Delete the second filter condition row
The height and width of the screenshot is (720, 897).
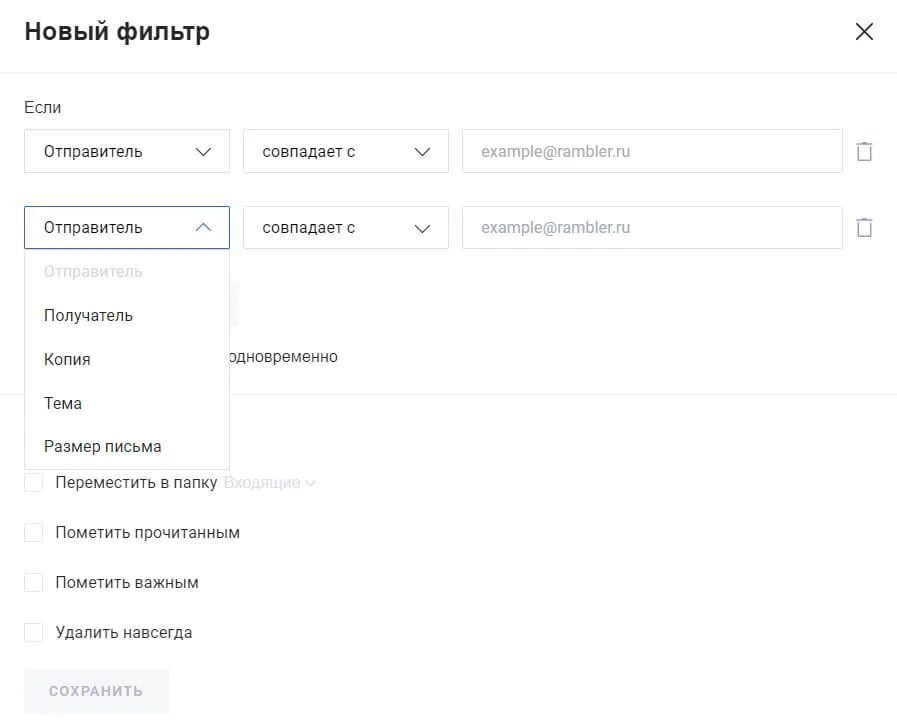pyautogui.click(x=864, y=228)
